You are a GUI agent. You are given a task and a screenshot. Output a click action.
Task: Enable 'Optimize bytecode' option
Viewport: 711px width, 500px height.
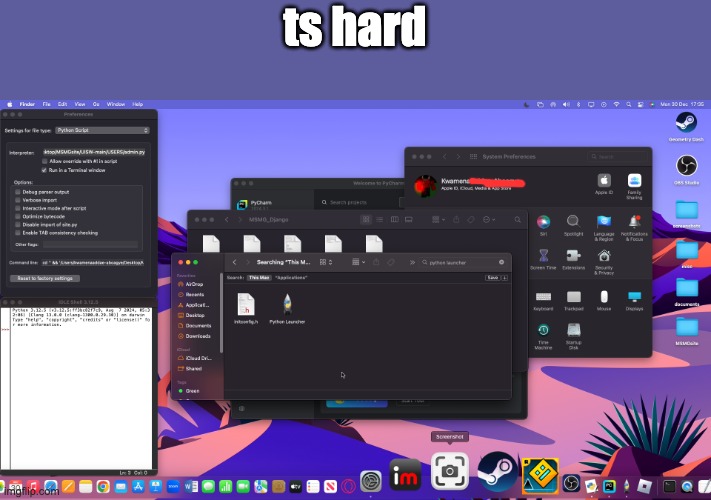click(x=18, y=216)
